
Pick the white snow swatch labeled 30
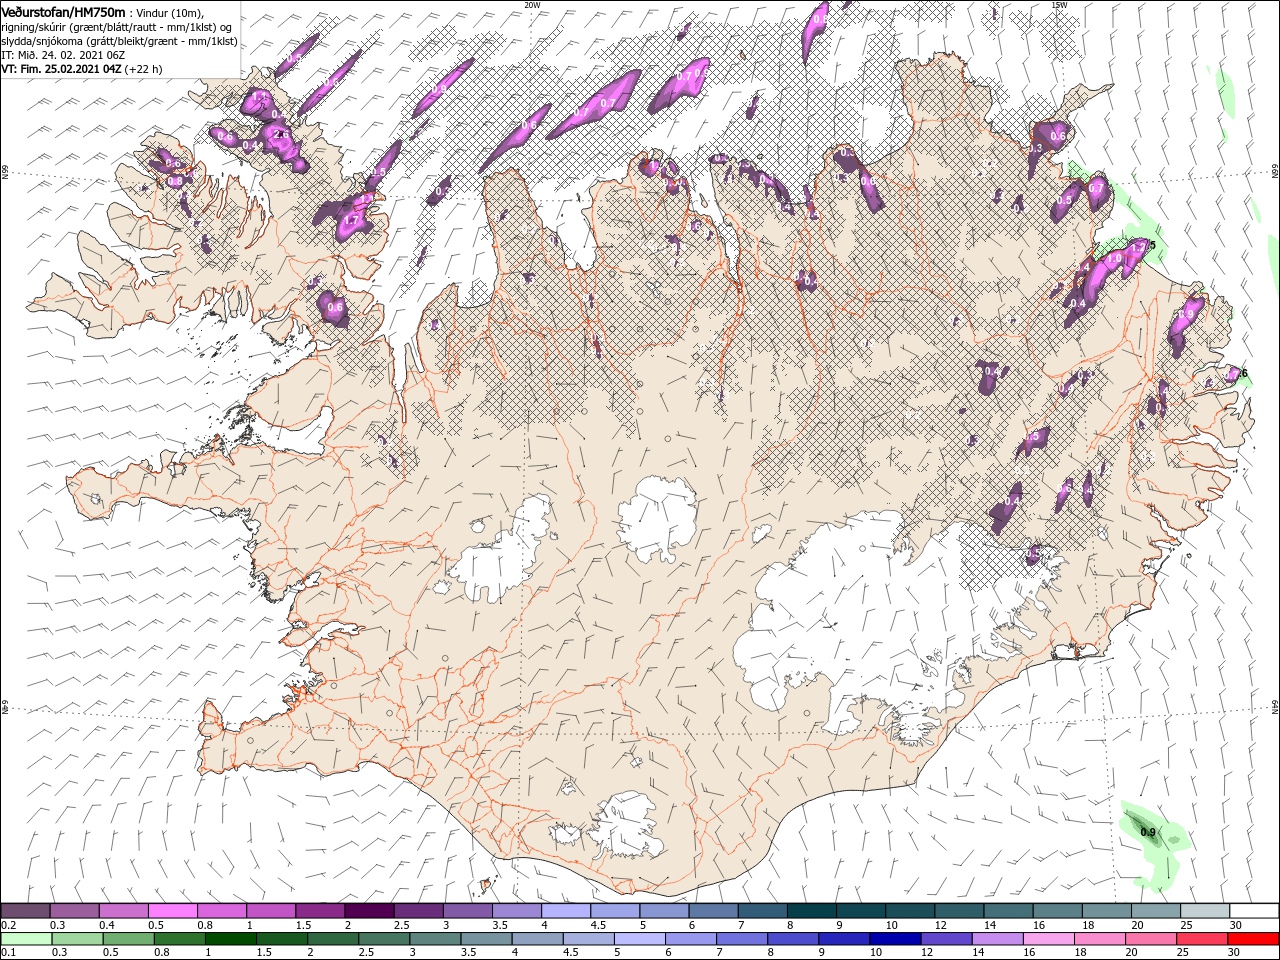pos(1254,911)
